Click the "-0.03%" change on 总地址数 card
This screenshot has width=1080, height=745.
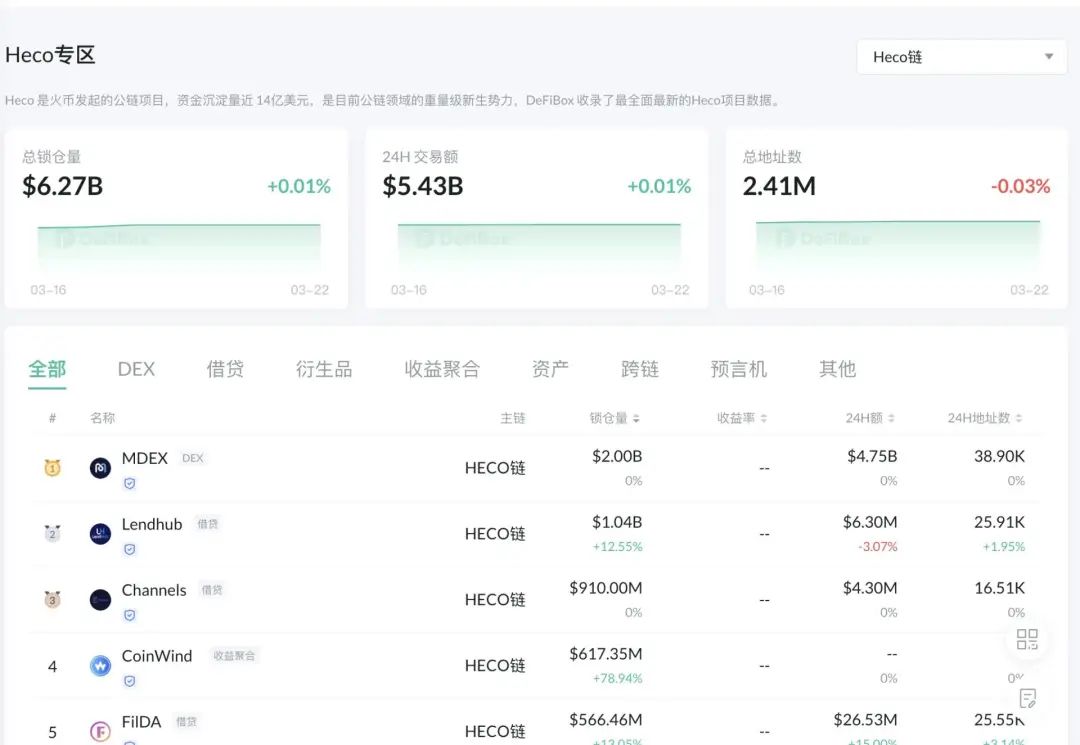(1021, 186)
